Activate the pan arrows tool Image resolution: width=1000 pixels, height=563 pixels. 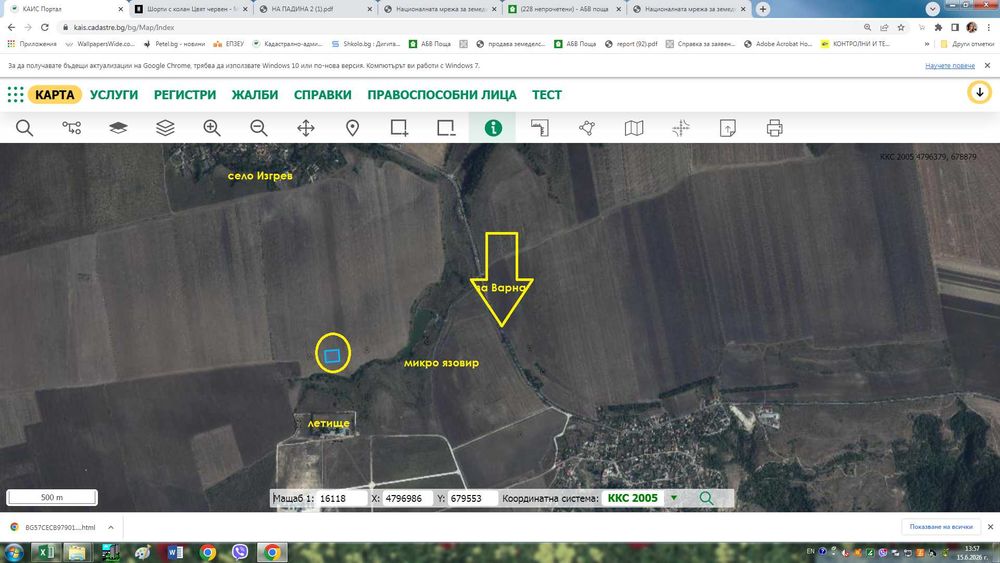coord(305,128)
